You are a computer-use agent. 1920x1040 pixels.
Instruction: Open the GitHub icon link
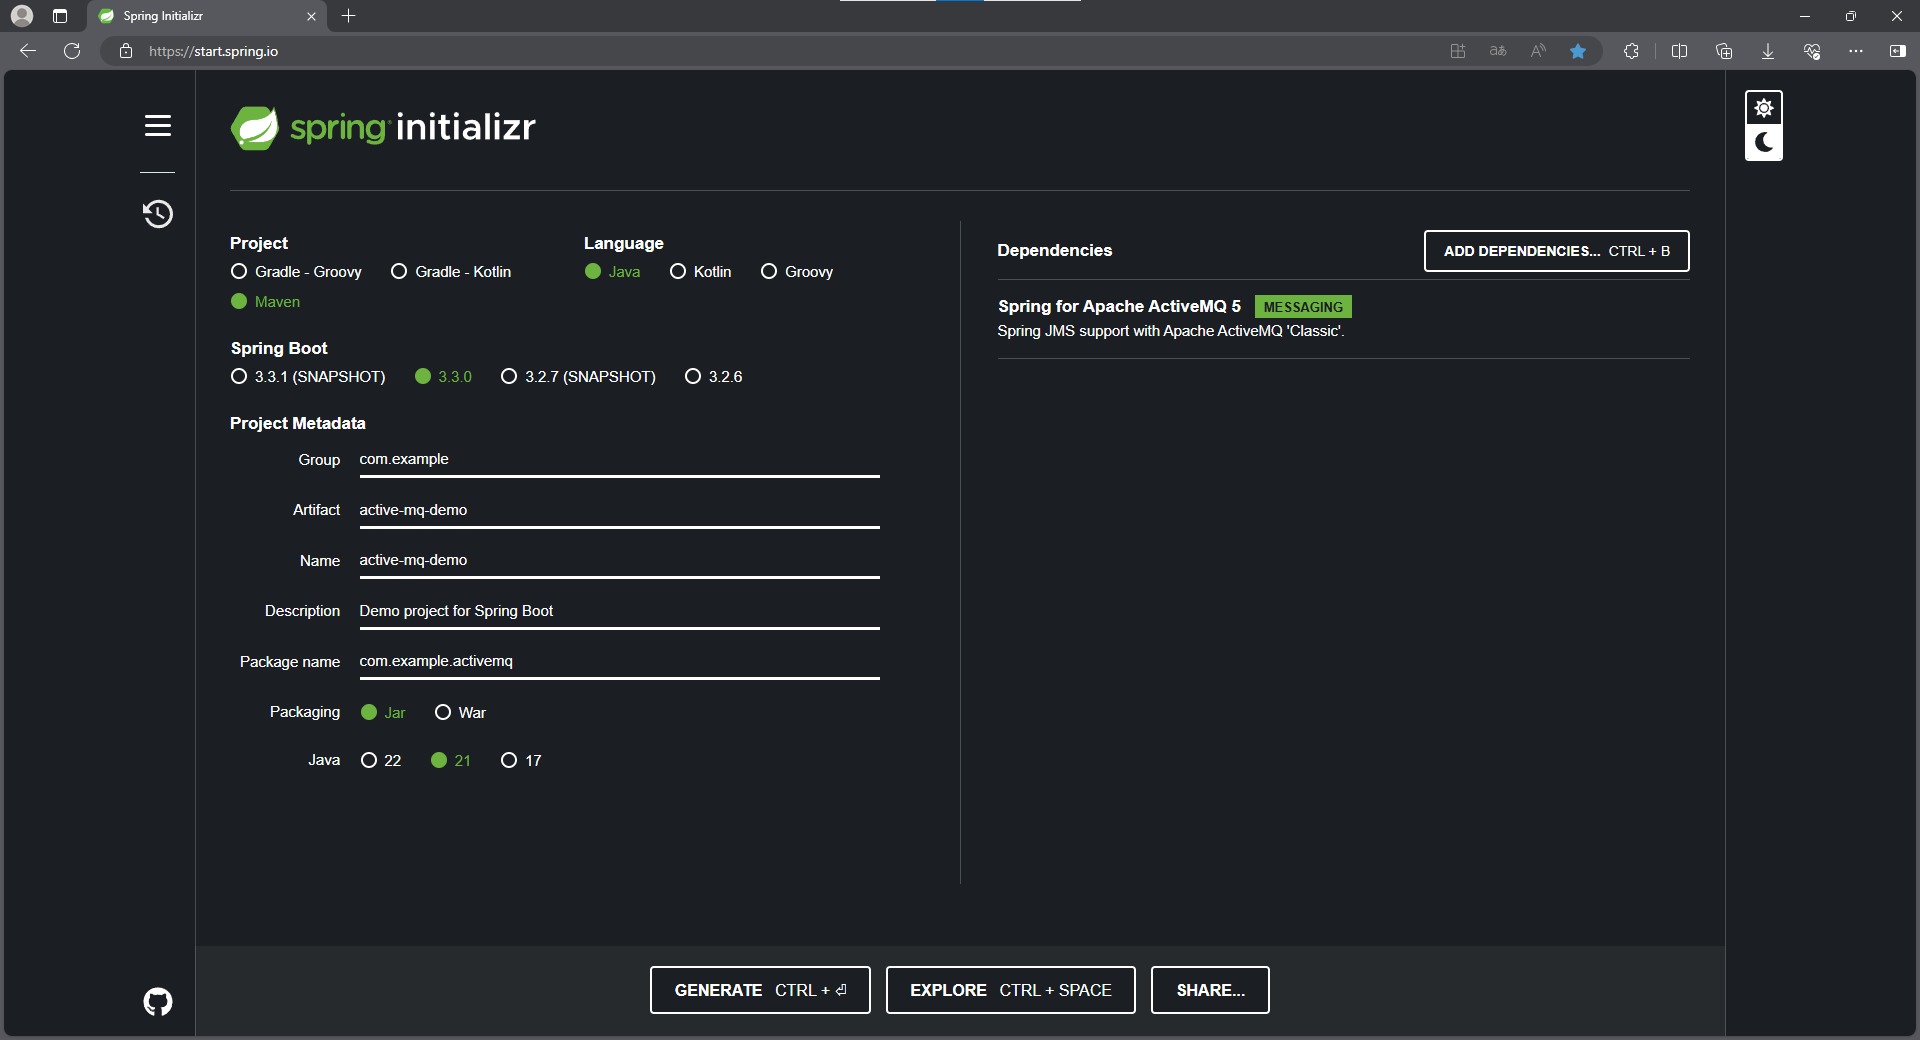point(158,1001)
